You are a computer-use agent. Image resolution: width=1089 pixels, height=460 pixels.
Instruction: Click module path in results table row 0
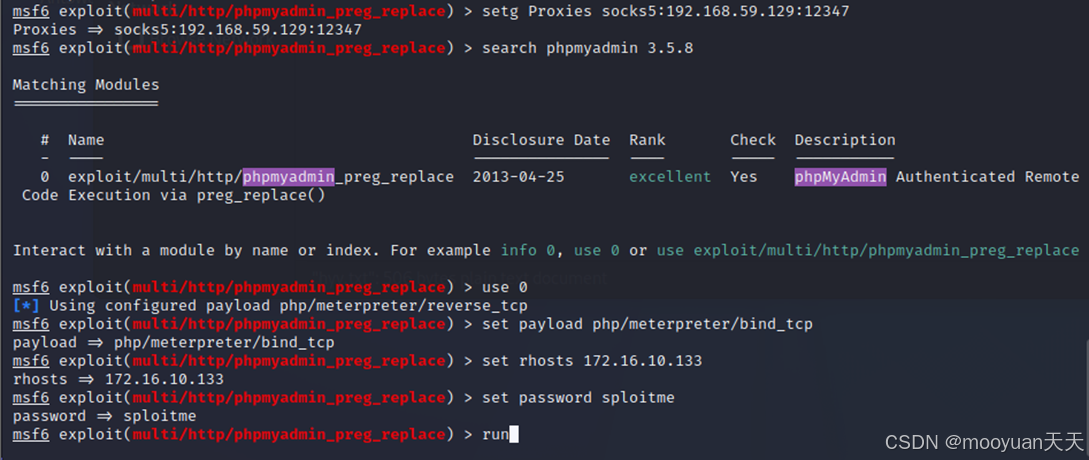(261, 177)
